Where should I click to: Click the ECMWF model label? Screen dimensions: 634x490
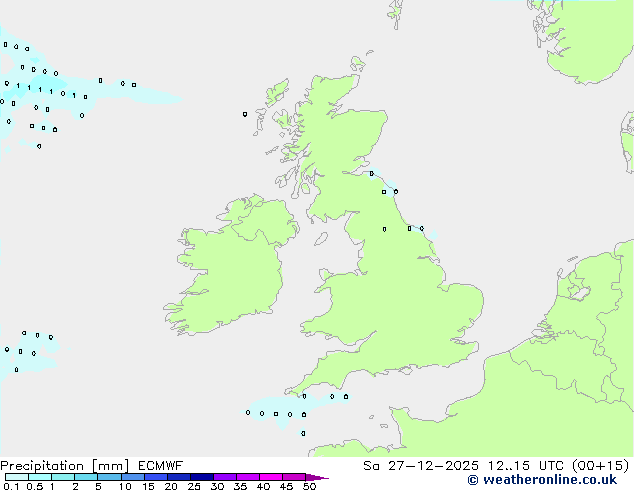pyautogui.click(x=160, y=465)
